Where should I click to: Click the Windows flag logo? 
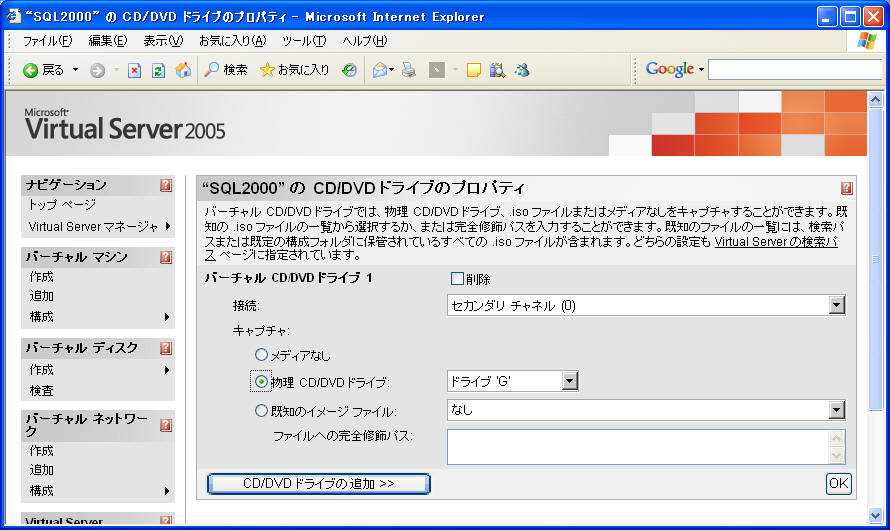pyautogui.click(x=866, y=41)
